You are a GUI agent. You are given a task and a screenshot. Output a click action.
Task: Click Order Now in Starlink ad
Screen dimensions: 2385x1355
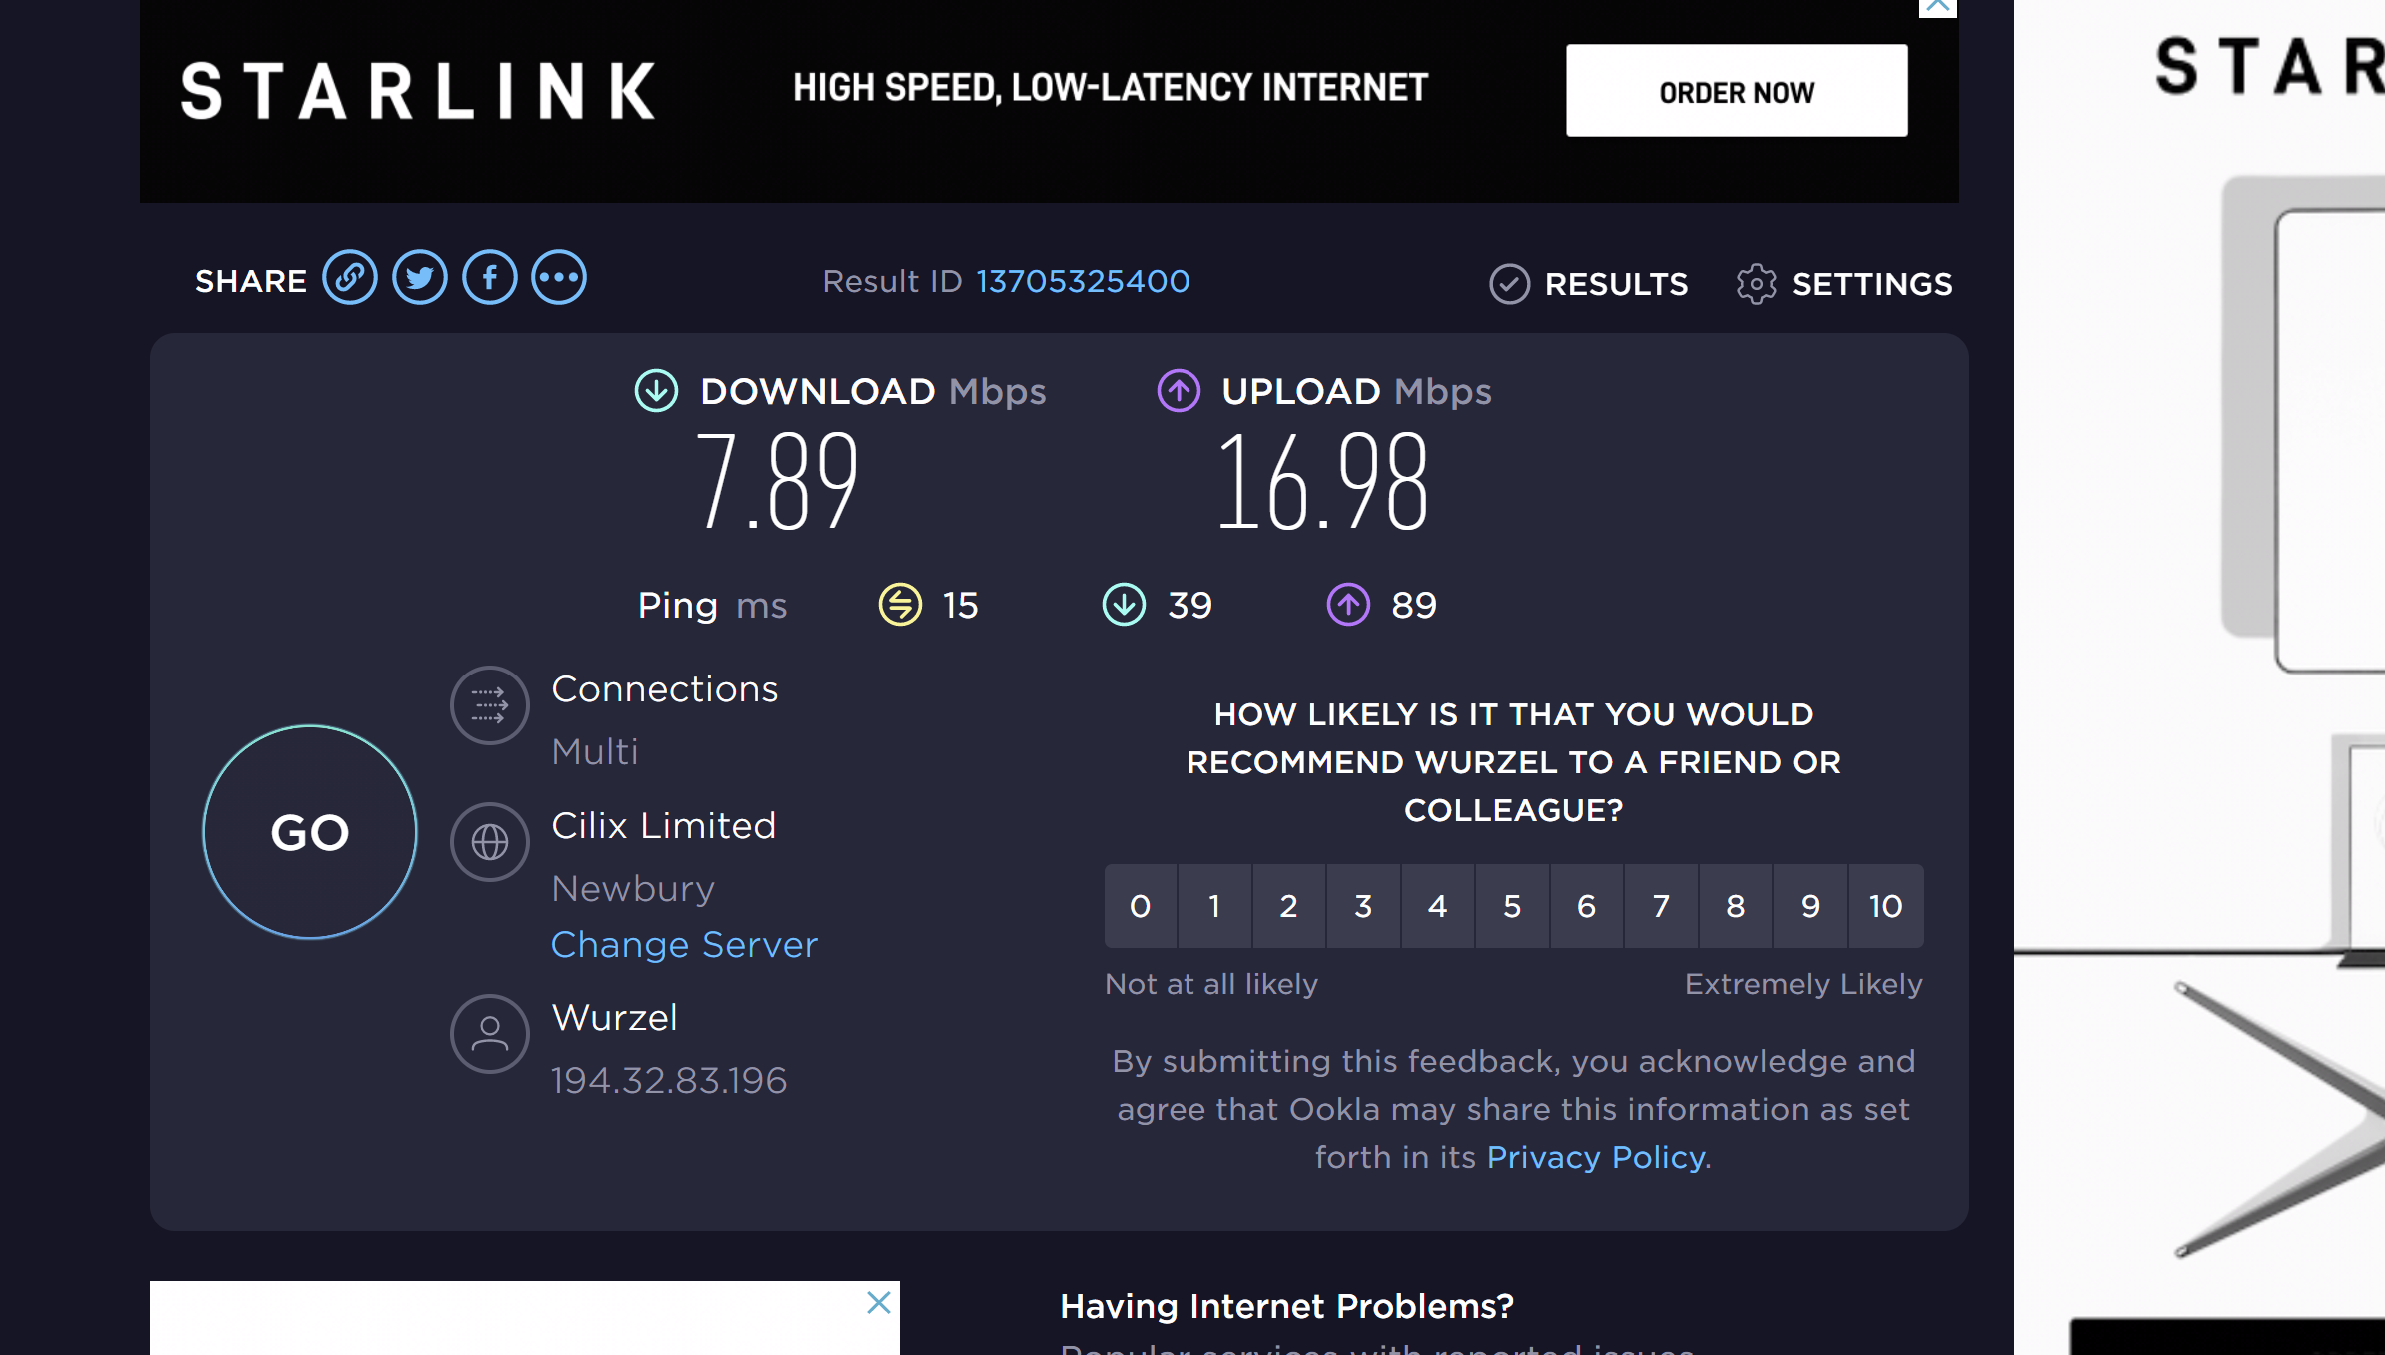click(x=1736, y=91)
